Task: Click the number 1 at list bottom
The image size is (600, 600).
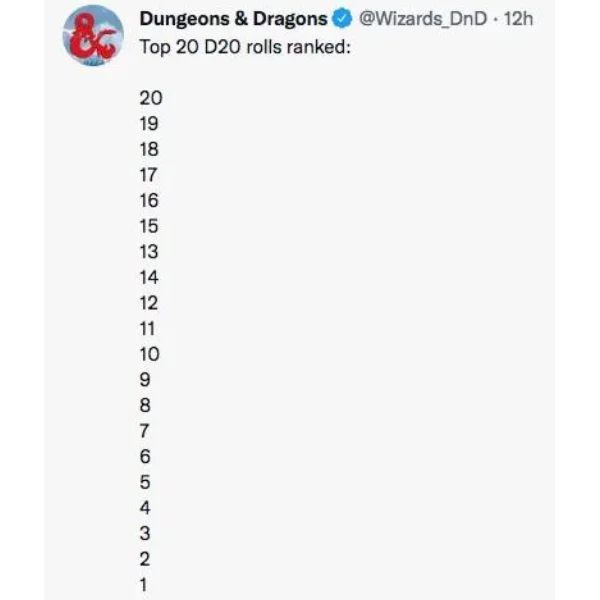Action: [143, 585]
